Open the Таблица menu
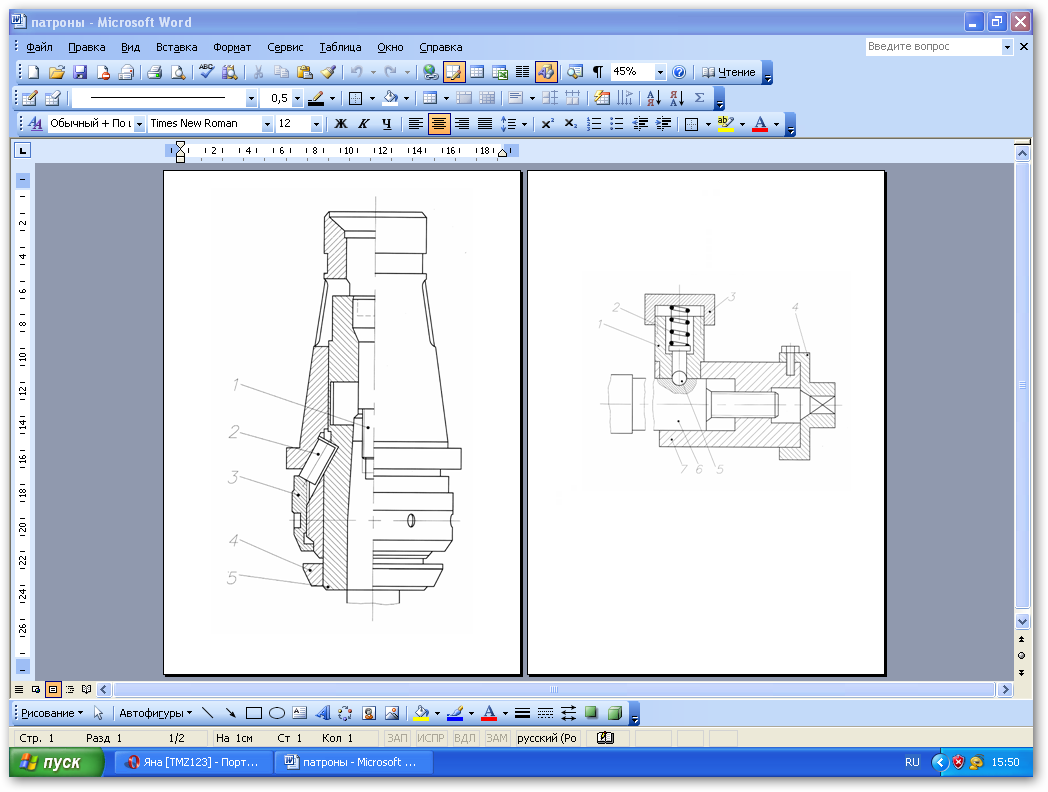Image resolution: width=1048 pixels, height=792 pixels. click(x=340, y=47)
